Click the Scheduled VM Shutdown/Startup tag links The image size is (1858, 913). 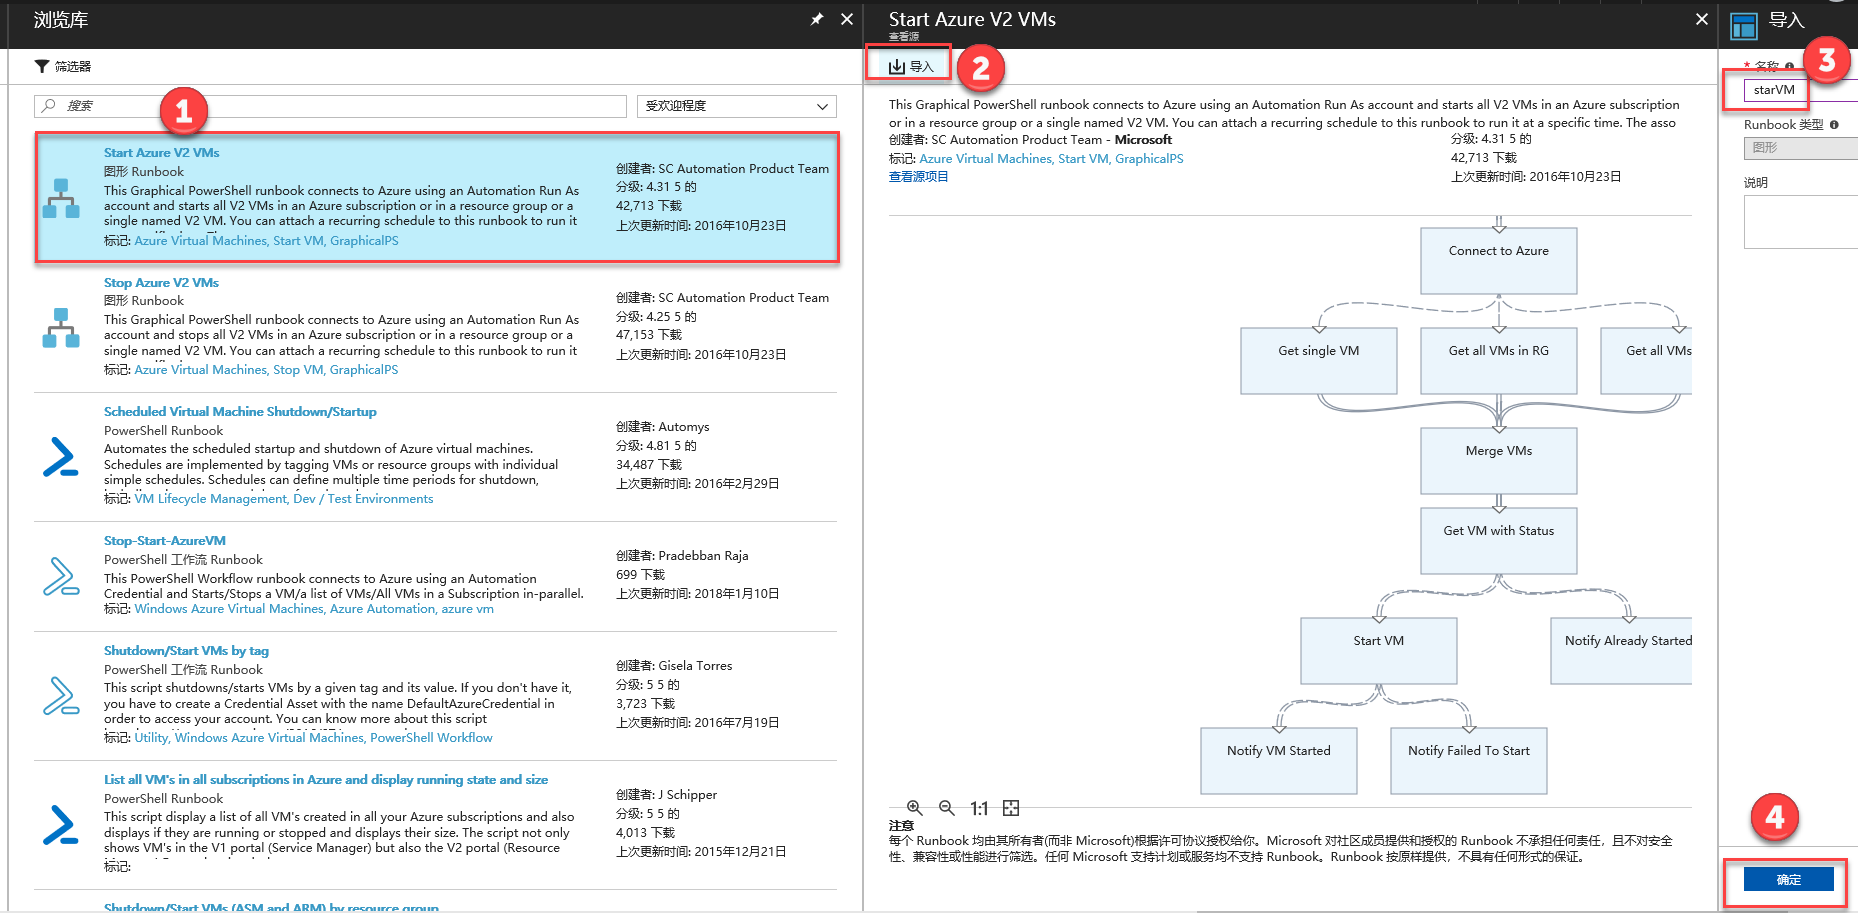point(284,499)
